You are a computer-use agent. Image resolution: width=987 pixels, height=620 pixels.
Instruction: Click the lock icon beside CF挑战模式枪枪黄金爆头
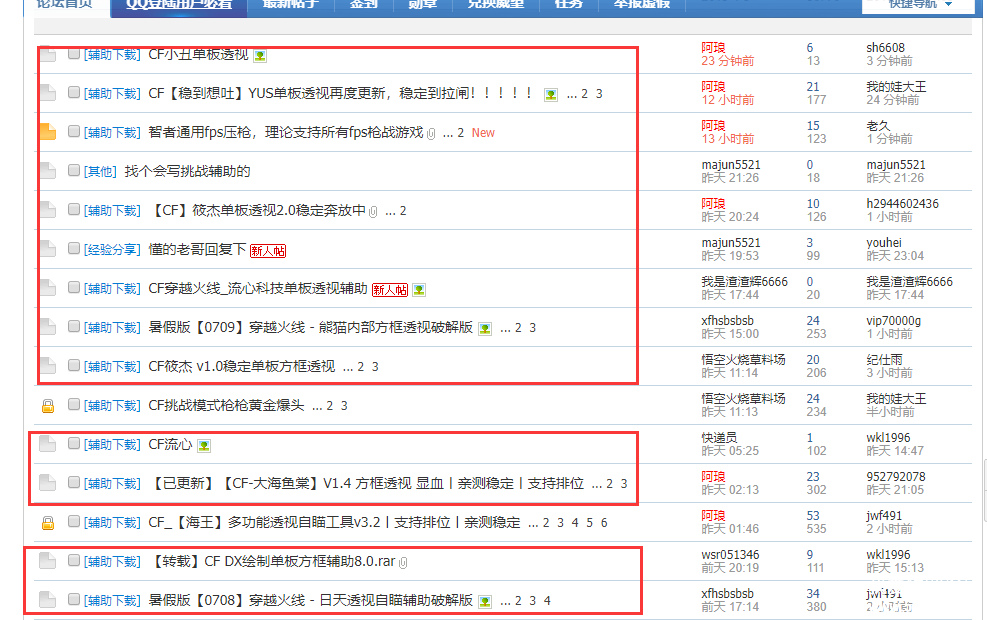(48, 406)
